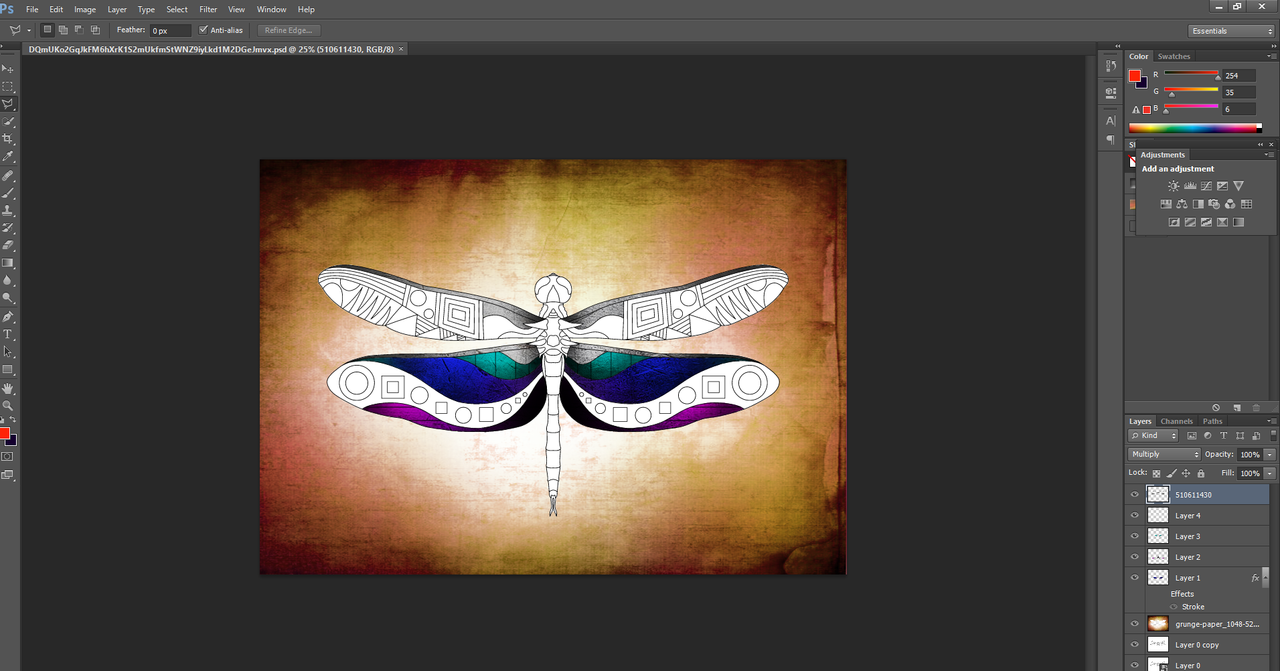Open the Layers panel options menu
The height and width of the screenshot is (671, 1280).
coord(1270,421)
